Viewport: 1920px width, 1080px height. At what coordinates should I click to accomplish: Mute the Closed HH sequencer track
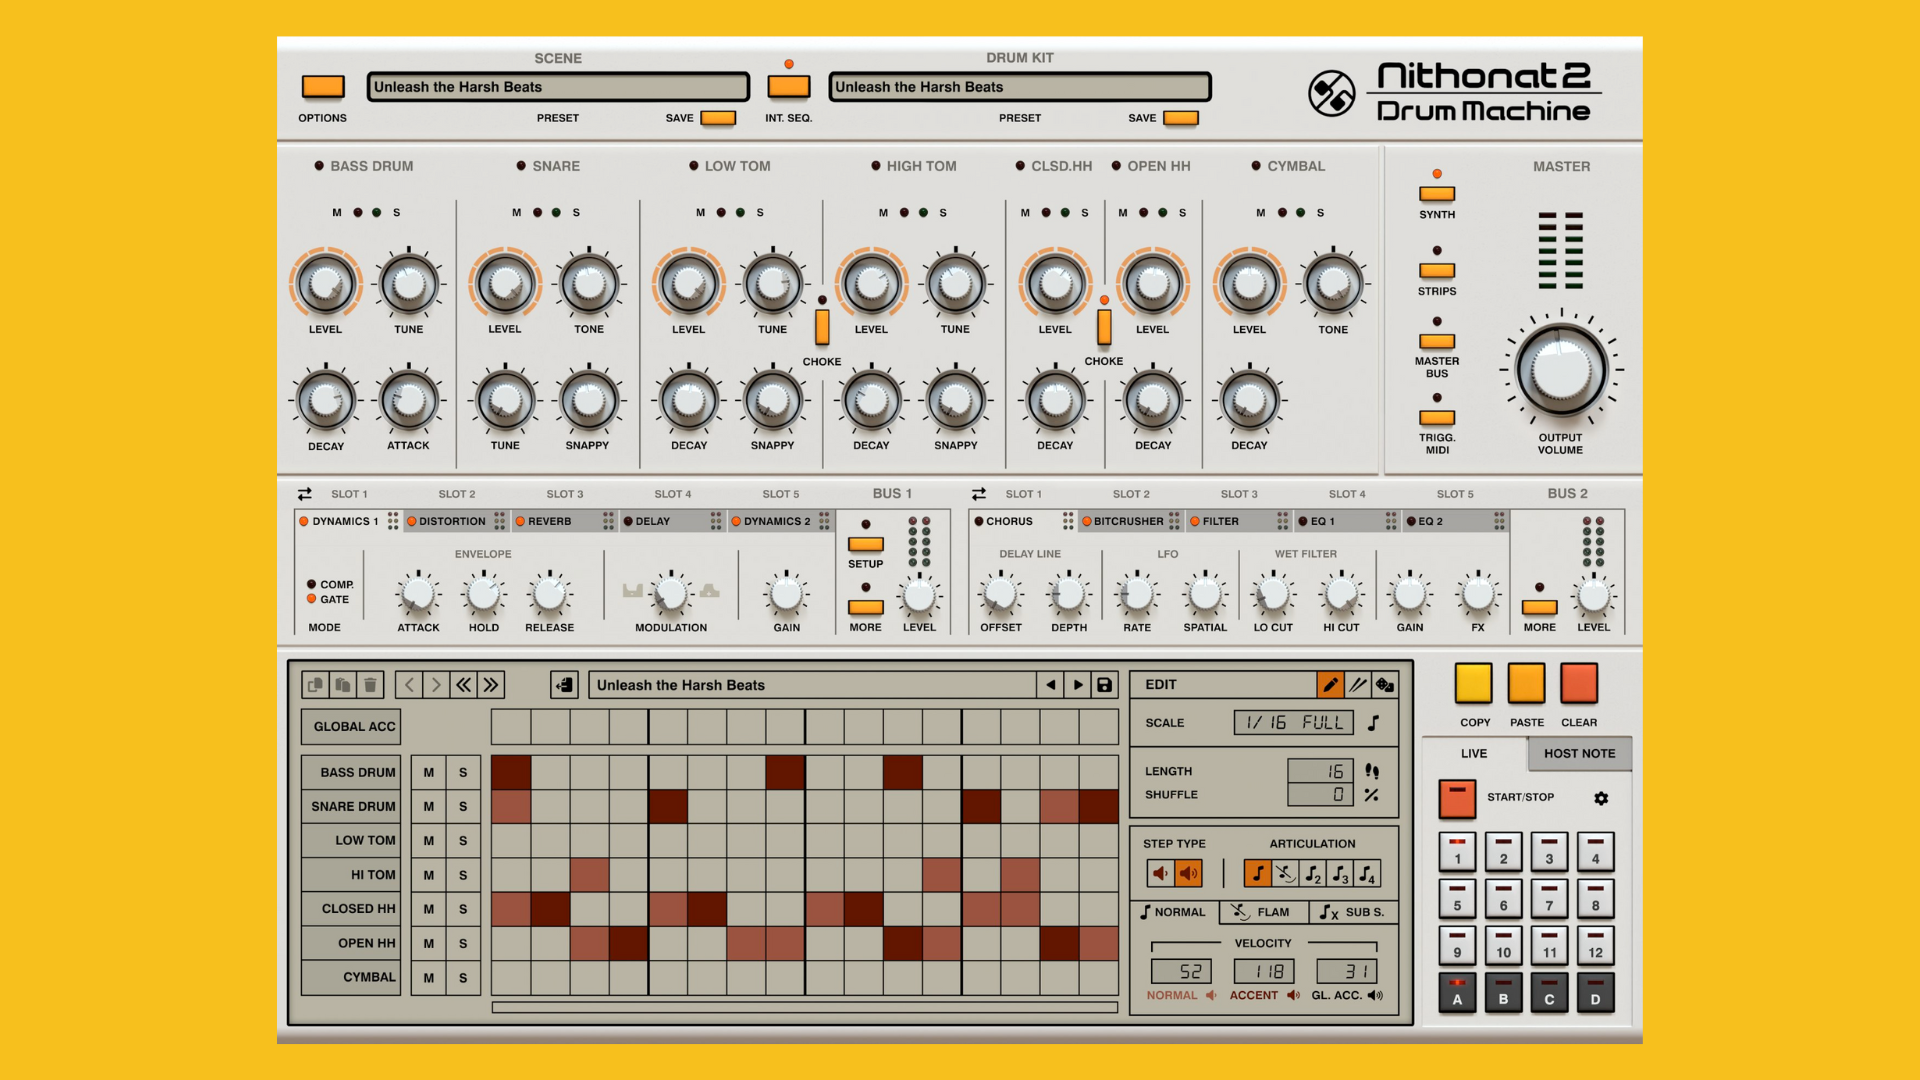(429, 909)
